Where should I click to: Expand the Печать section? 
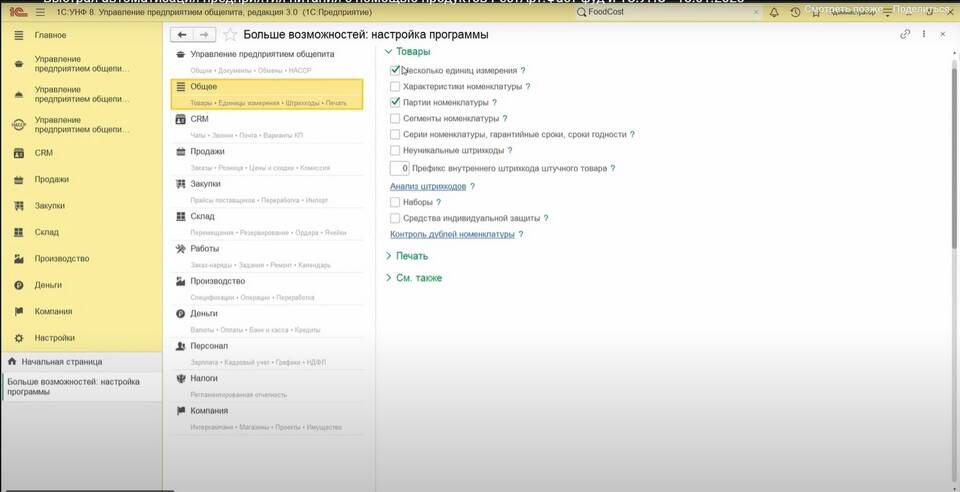tap(407, 256)
